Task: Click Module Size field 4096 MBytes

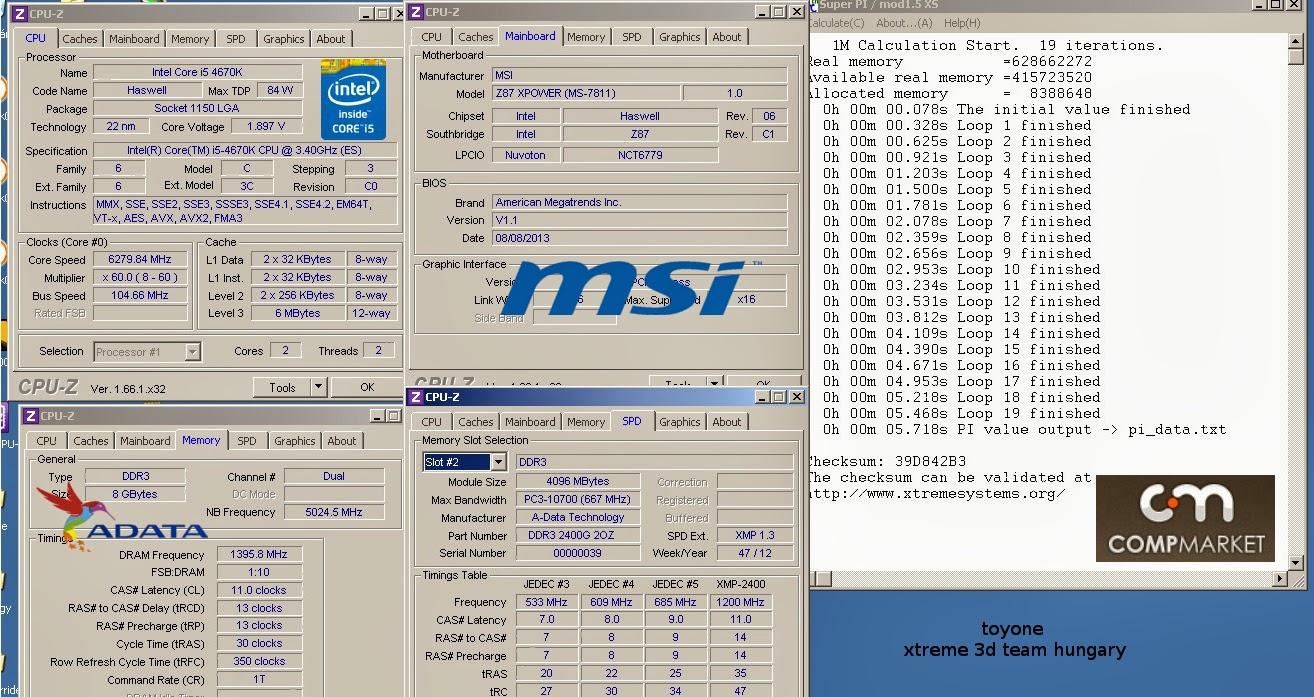Action: point(580,481)
